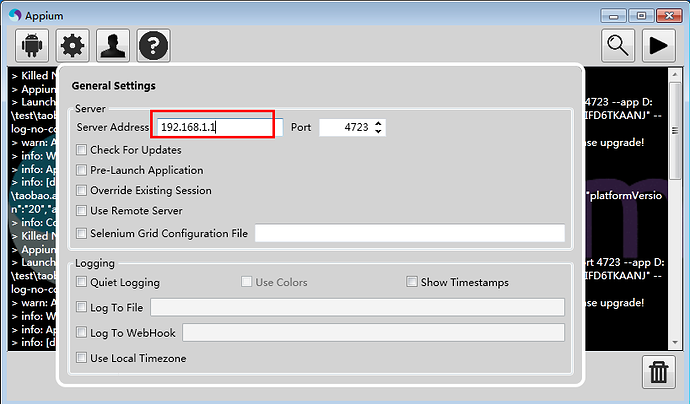The image size is (690, 404).
Task: Click log scrollbar down arrow
Action: (x=675, y=343)
